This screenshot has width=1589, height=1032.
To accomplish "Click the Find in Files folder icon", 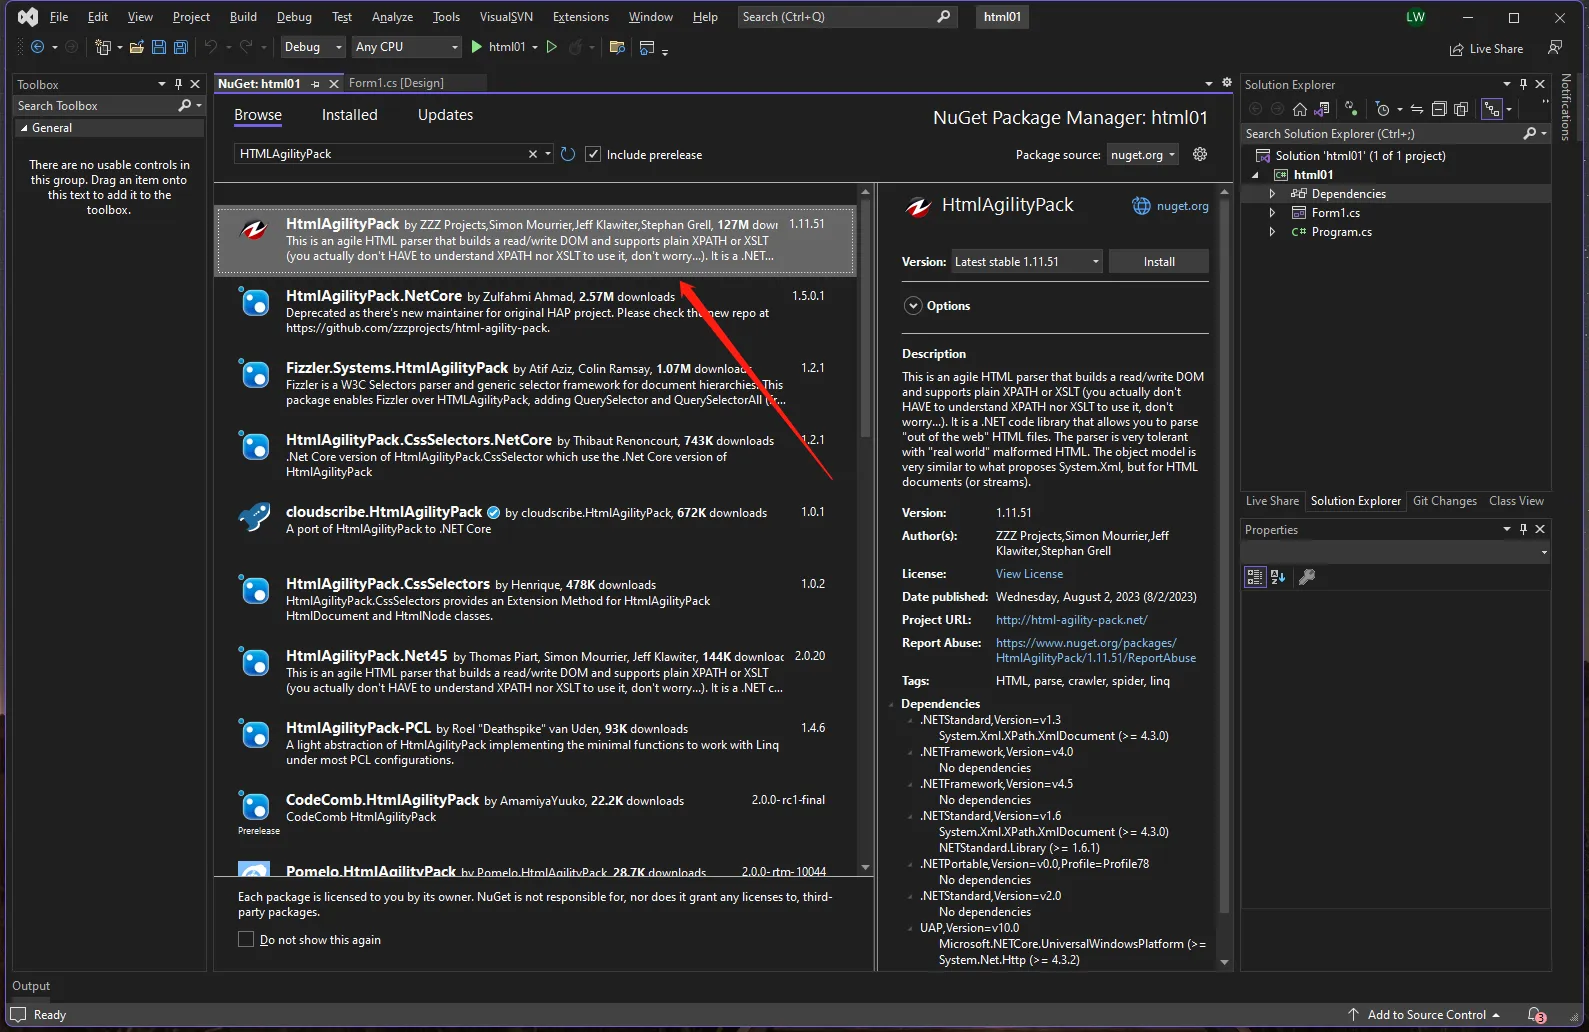I will (x=617, y=47).
